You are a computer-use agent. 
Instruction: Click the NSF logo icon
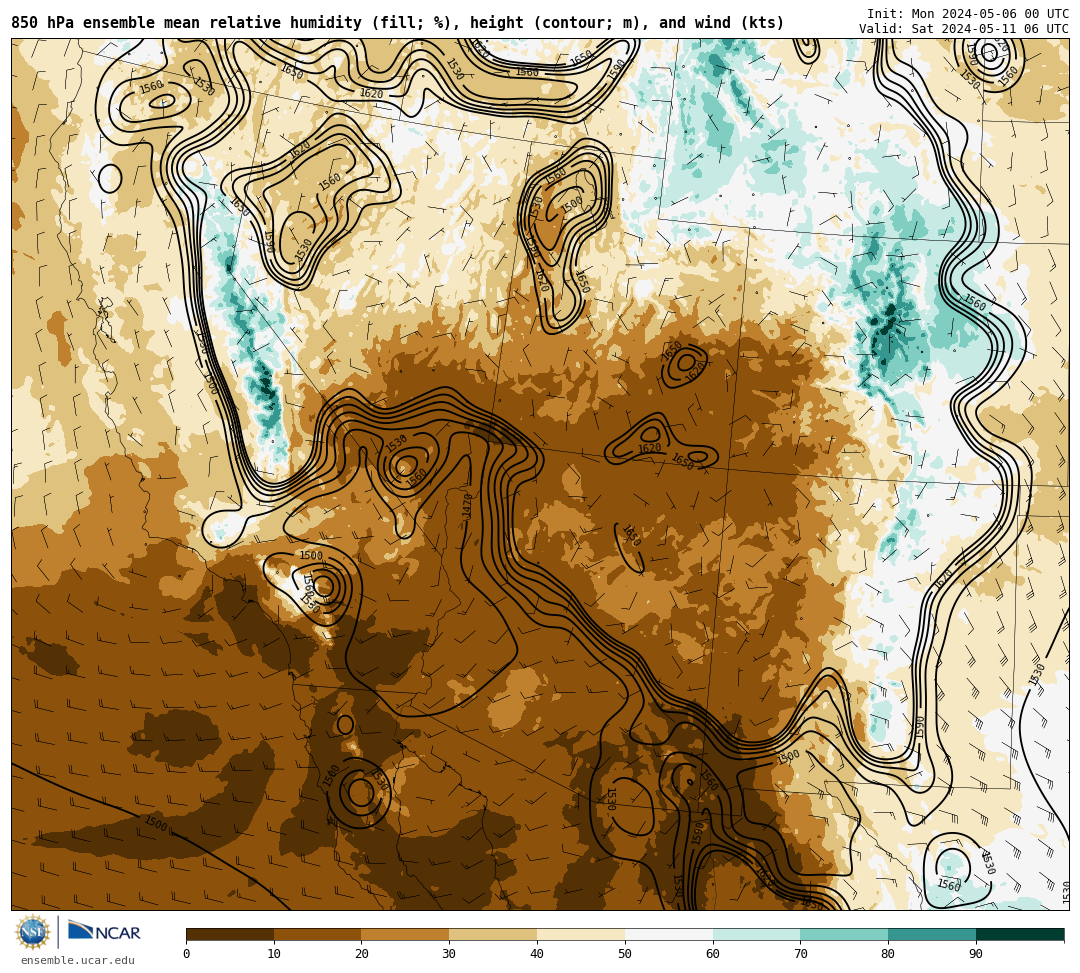pos(33,932)
